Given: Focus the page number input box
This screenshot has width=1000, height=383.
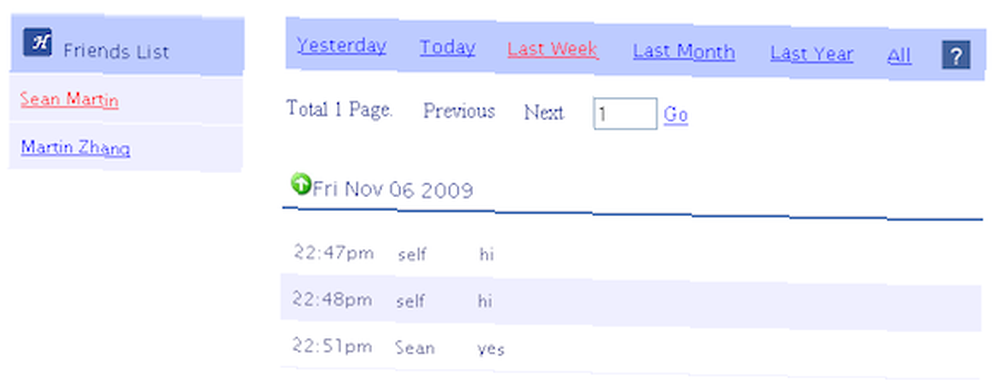Looking at the screenshot, I should click(x=625, y=113).
